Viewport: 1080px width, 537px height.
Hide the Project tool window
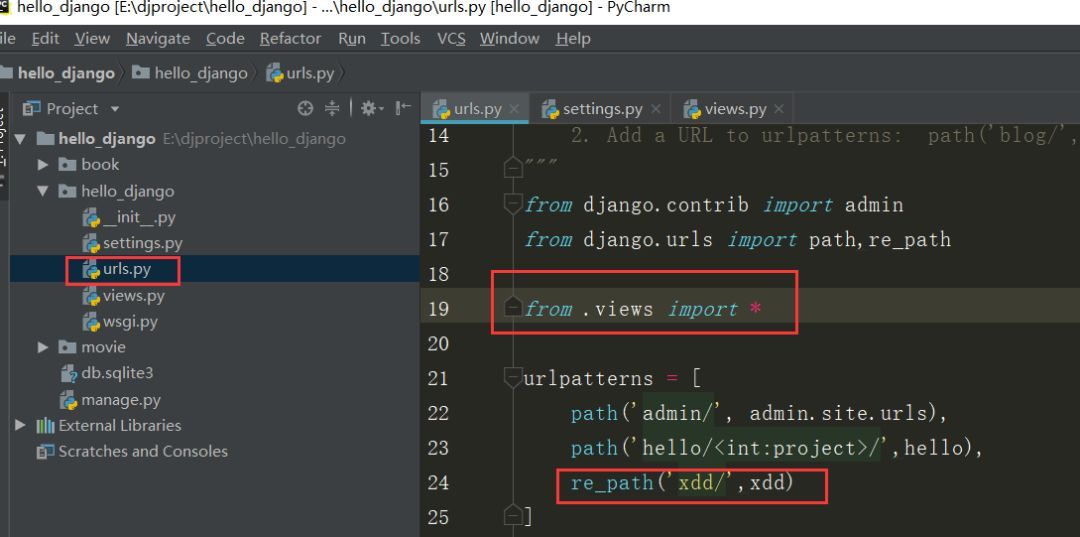coord(404,109)
